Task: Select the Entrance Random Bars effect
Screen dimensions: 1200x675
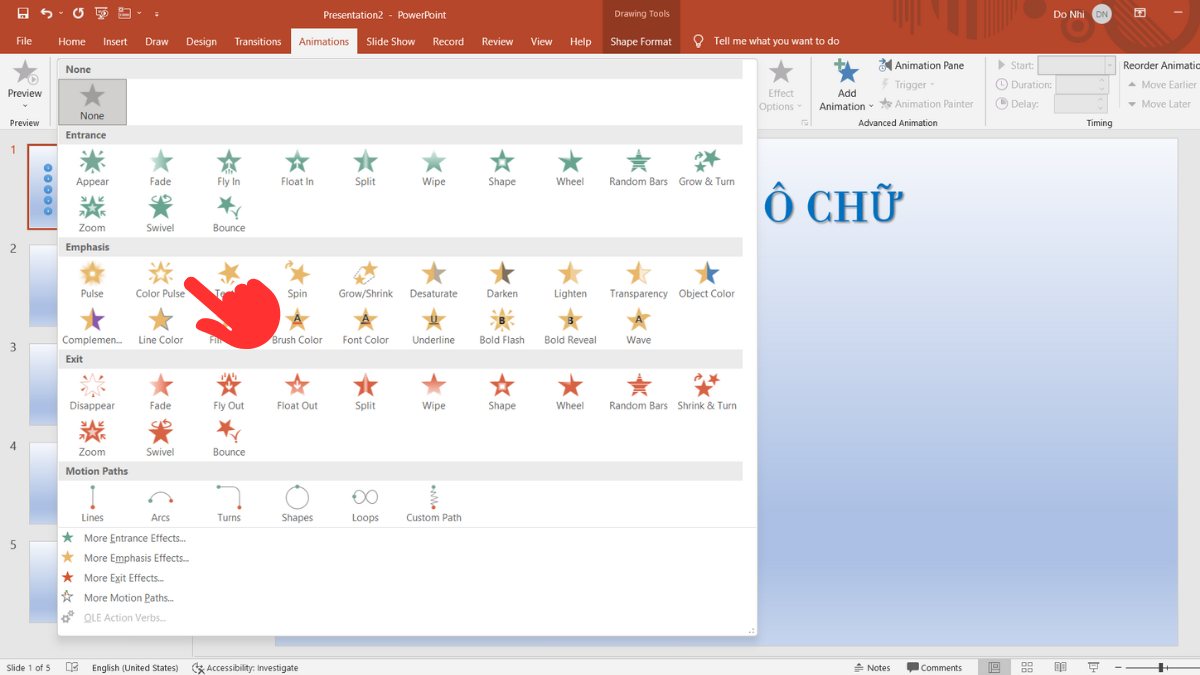Action: pyautogui.click(x=638, y=168)
